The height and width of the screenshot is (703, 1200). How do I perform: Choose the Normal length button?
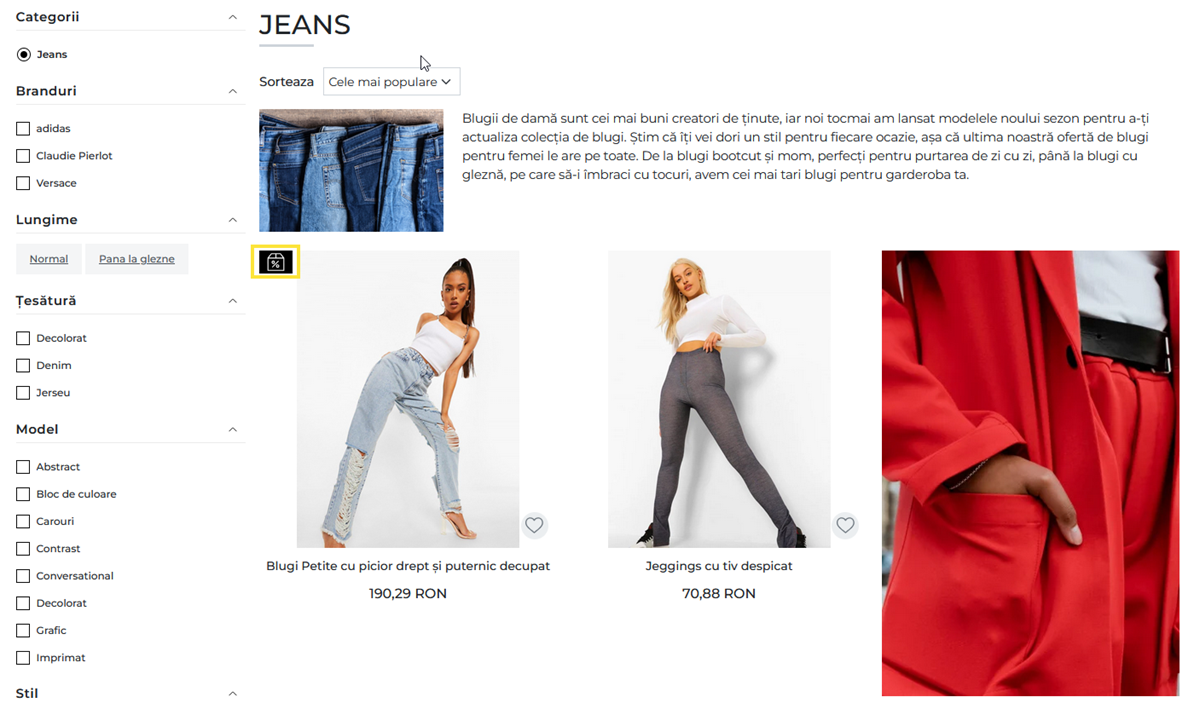(x=49, y=259)
